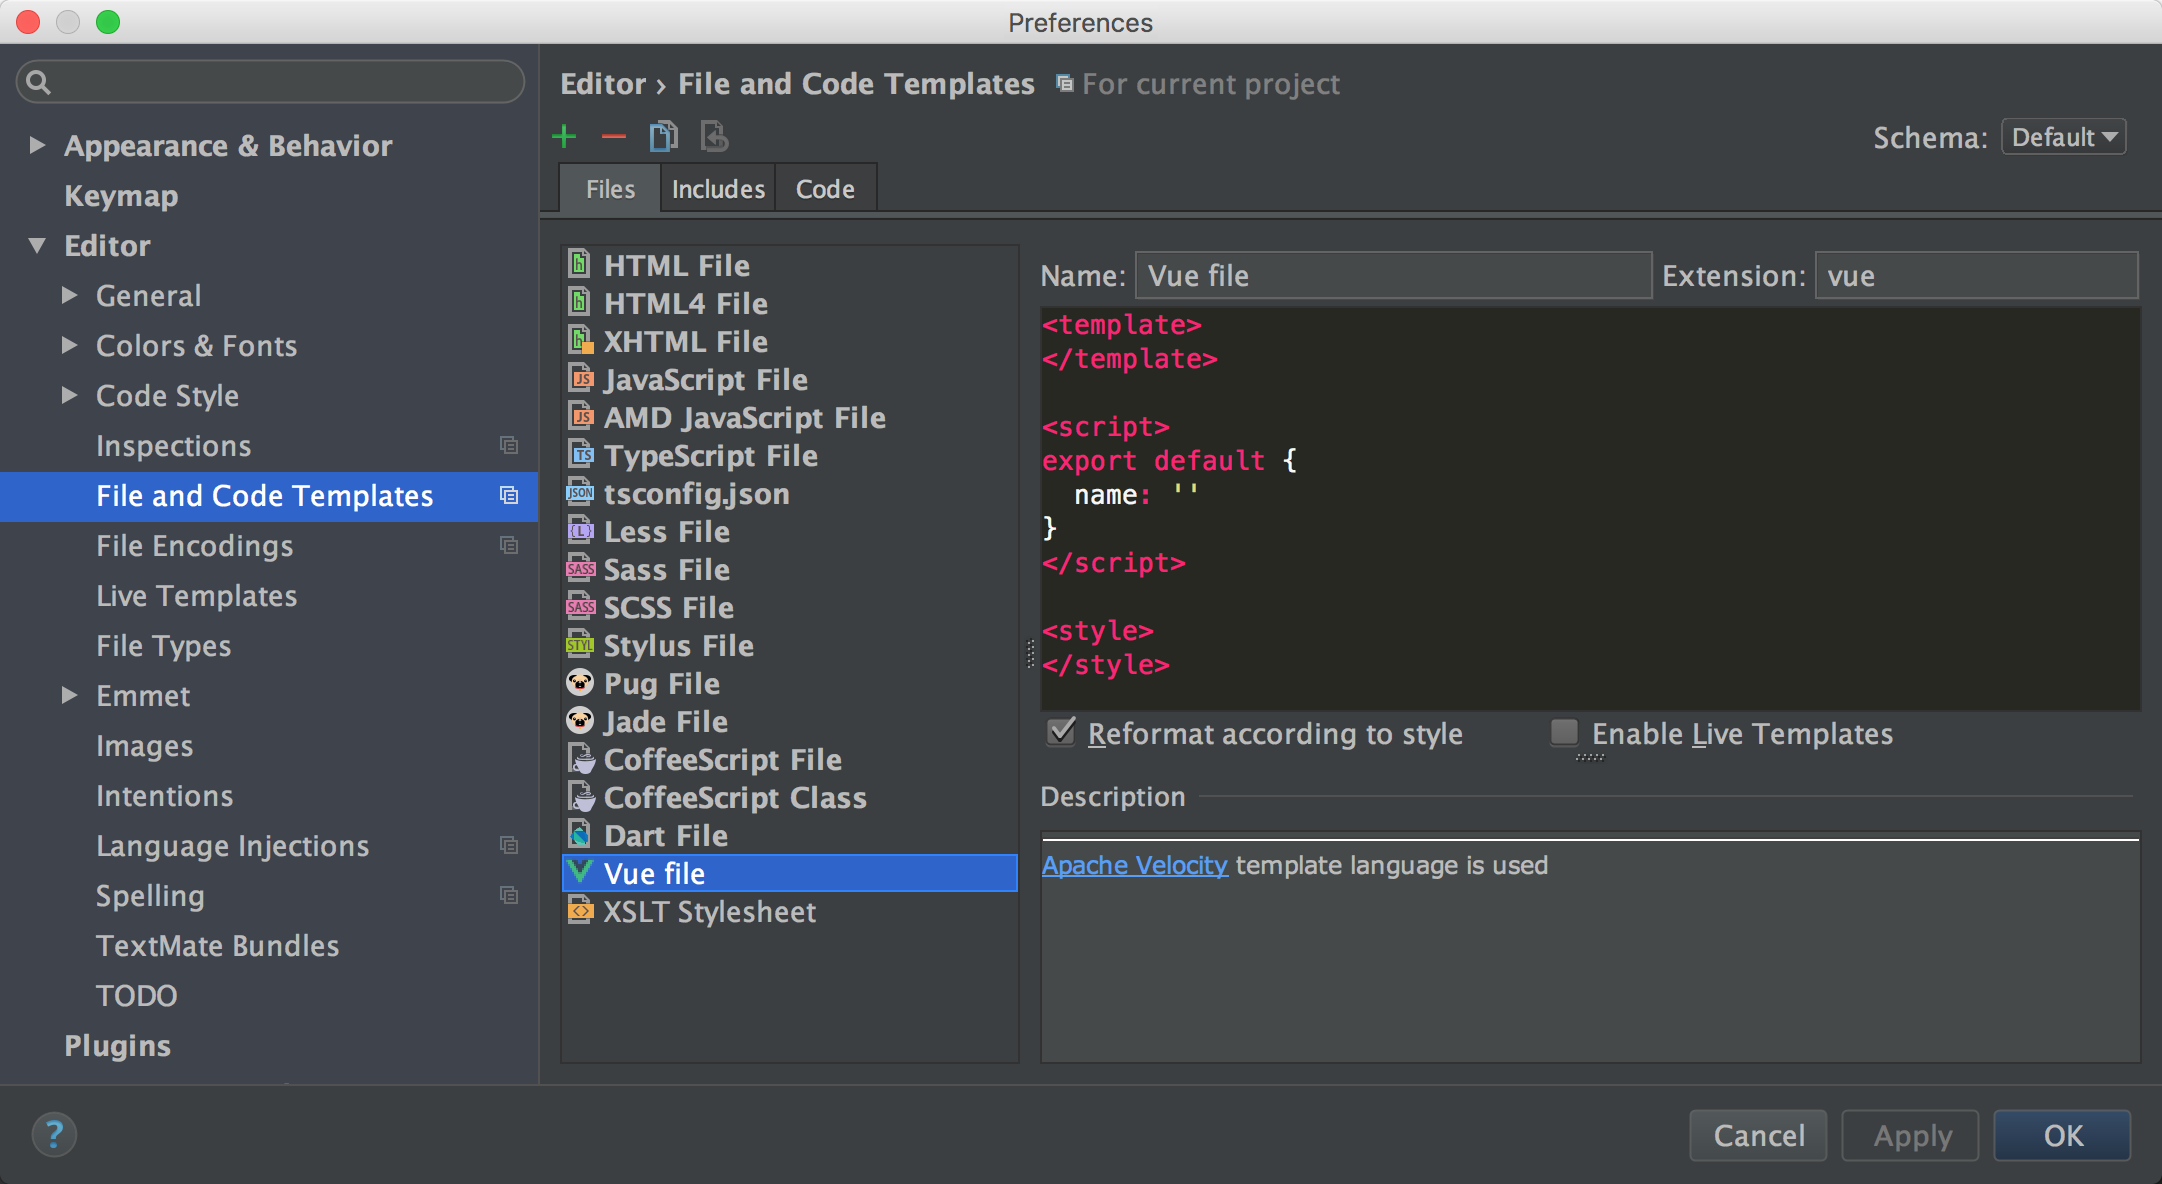Select the Vue file template icon
This screenshot has width=2162, height=1184.
tap(580, 872)
